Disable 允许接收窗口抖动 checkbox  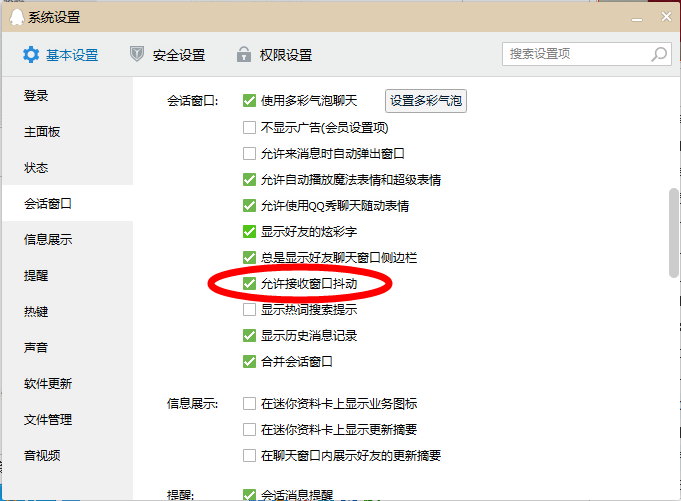[249, 284]
